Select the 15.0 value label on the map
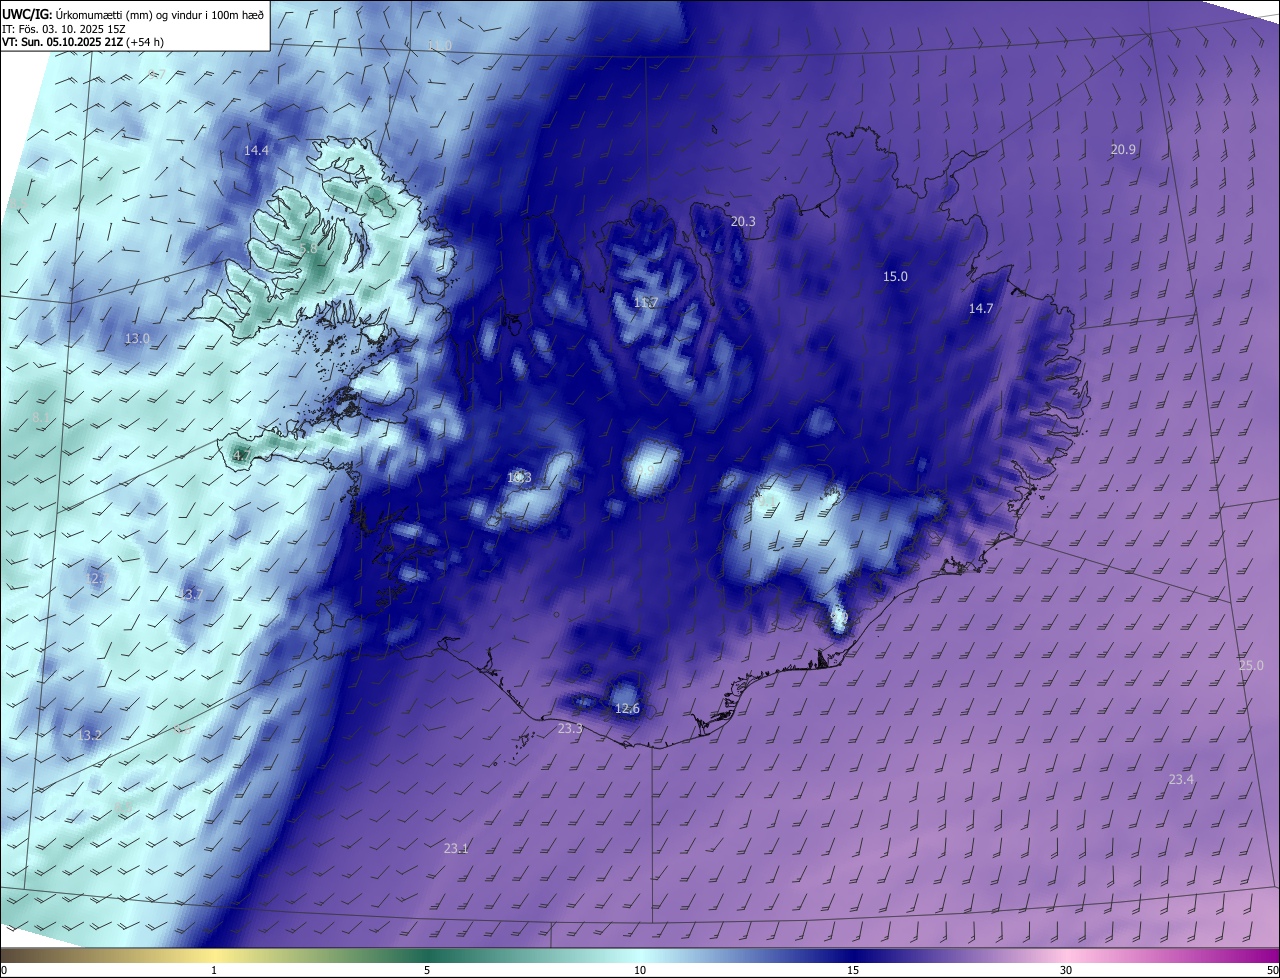 [895, 276]
